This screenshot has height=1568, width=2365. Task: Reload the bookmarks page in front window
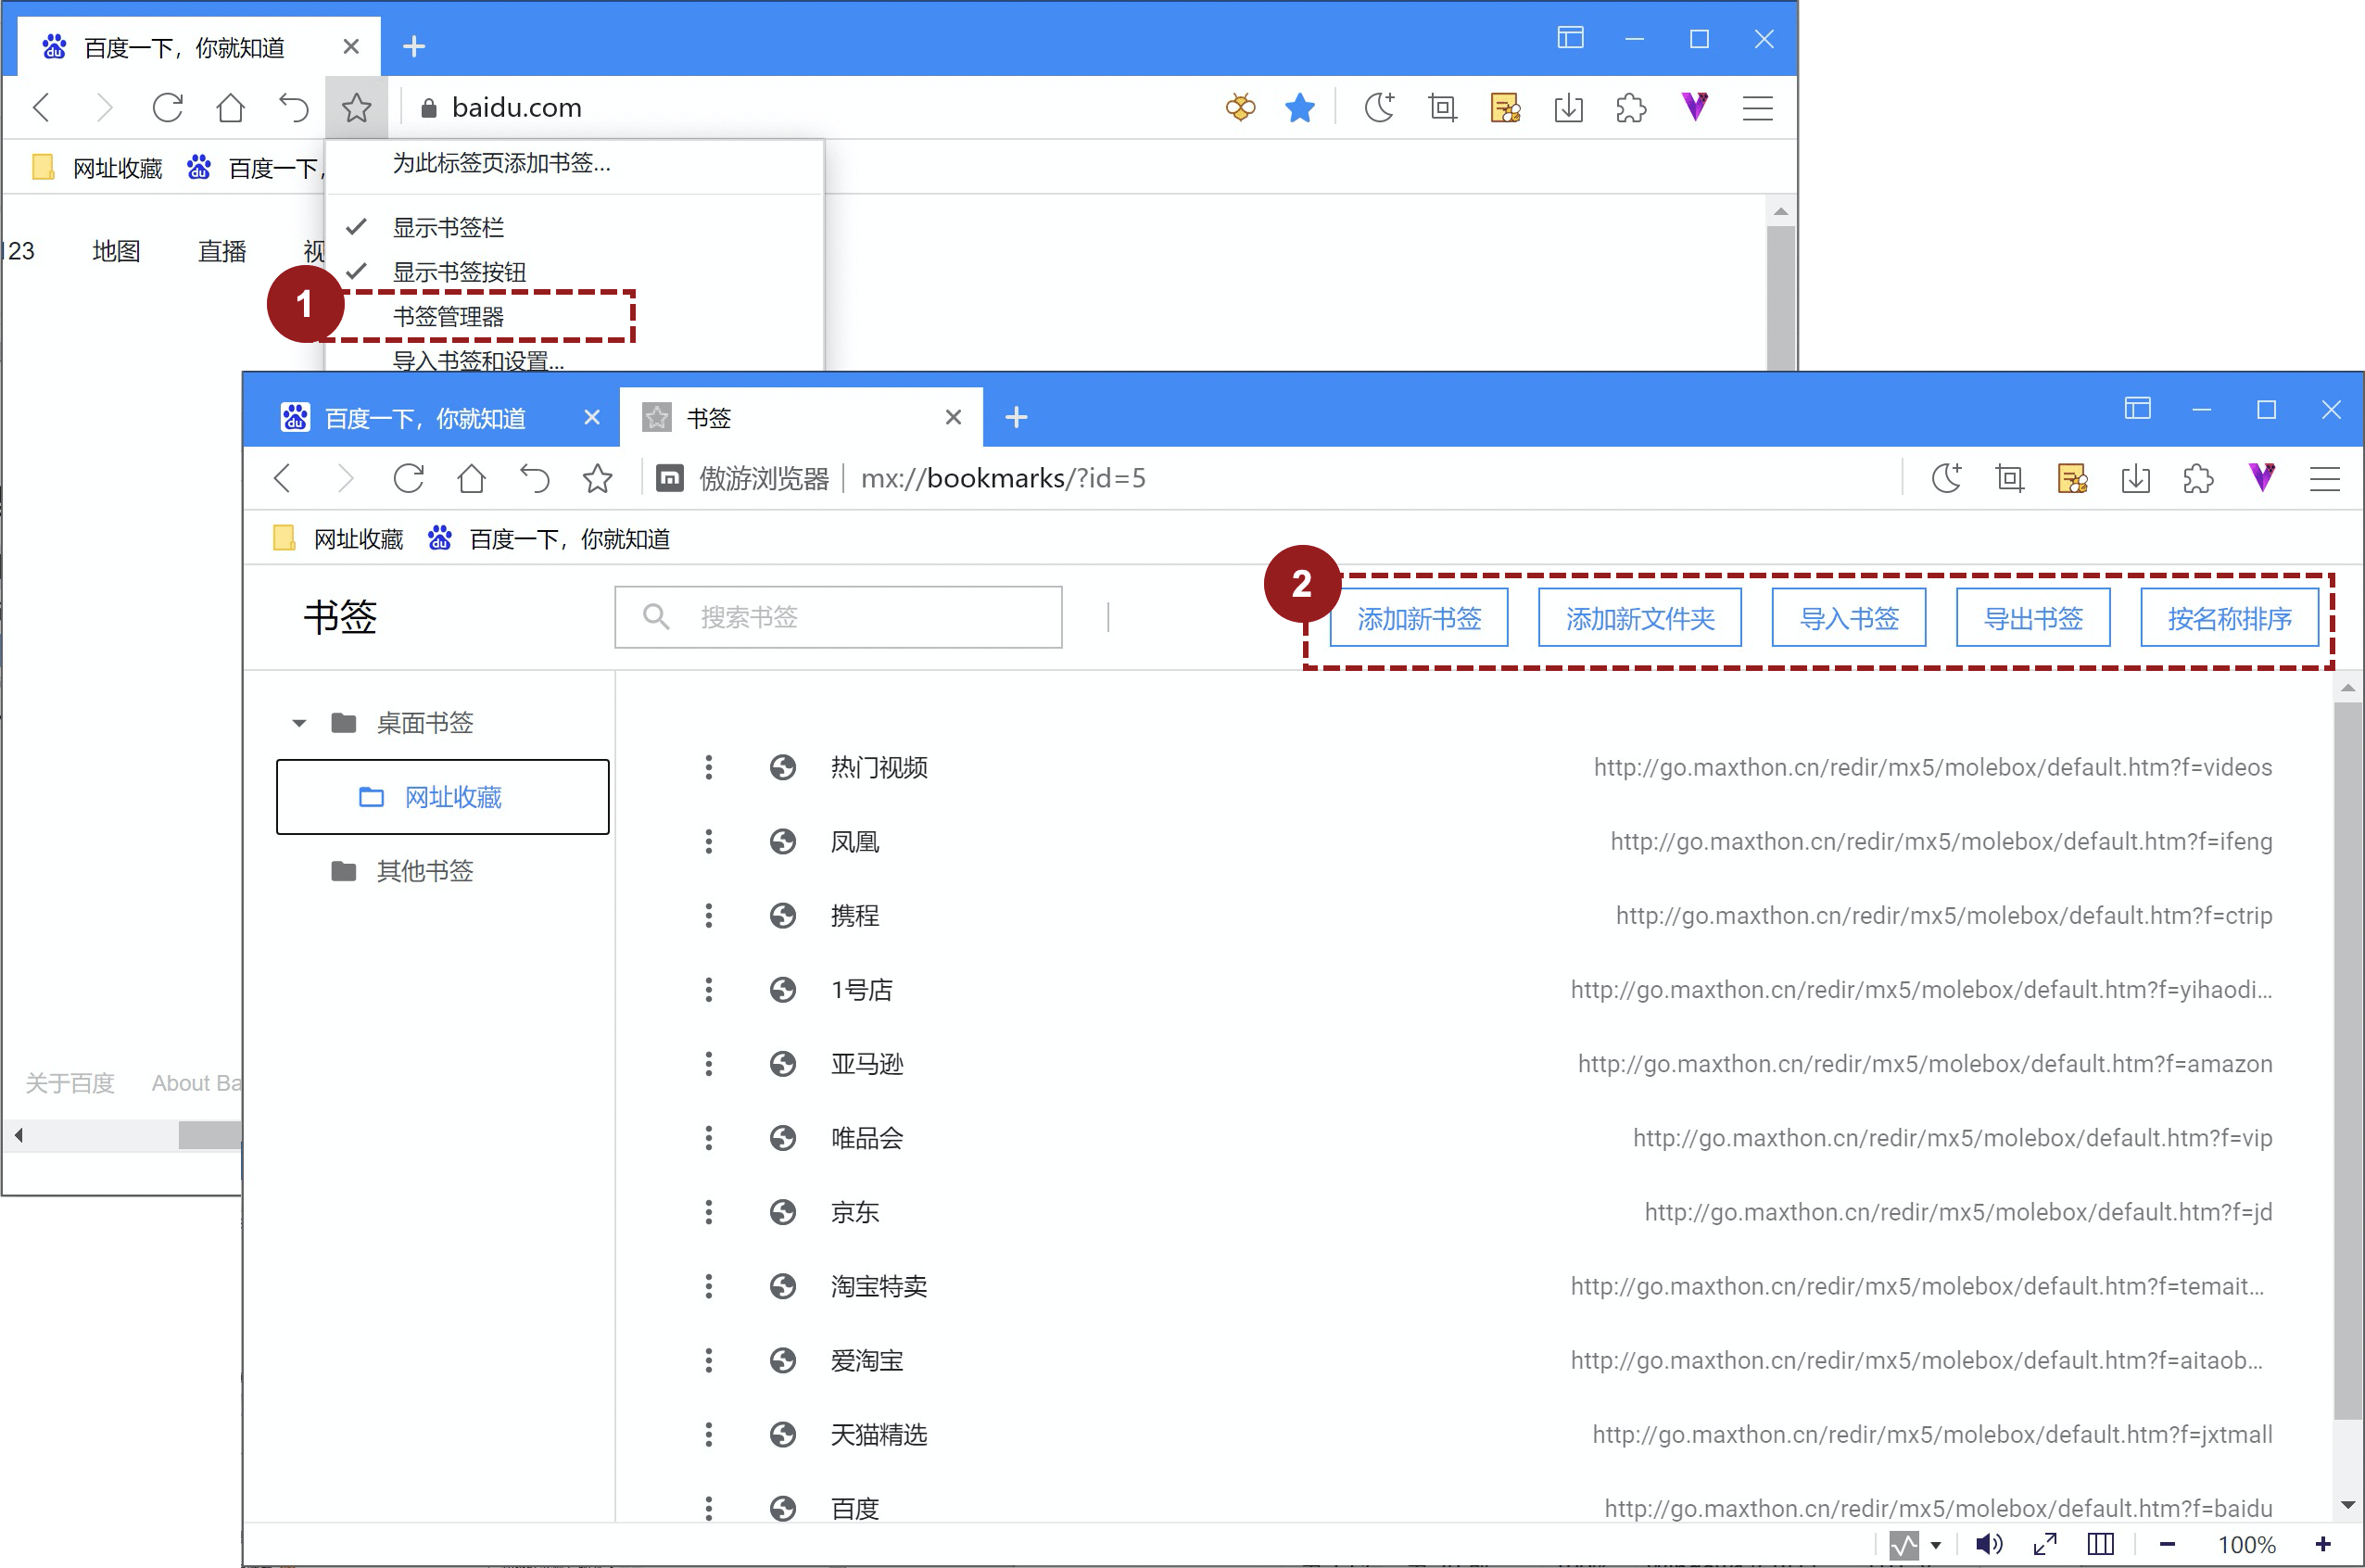coord(408,478)
